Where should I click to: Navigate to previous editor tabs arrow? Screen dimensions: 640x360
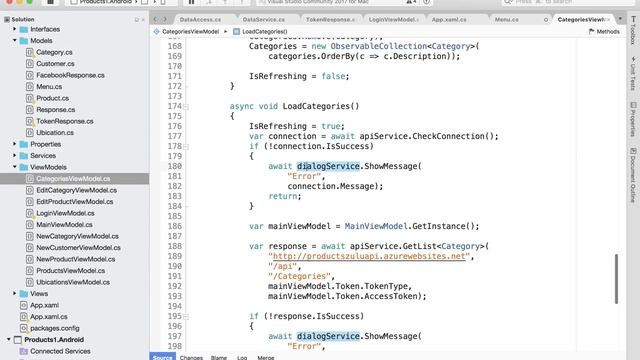[156, 19]
